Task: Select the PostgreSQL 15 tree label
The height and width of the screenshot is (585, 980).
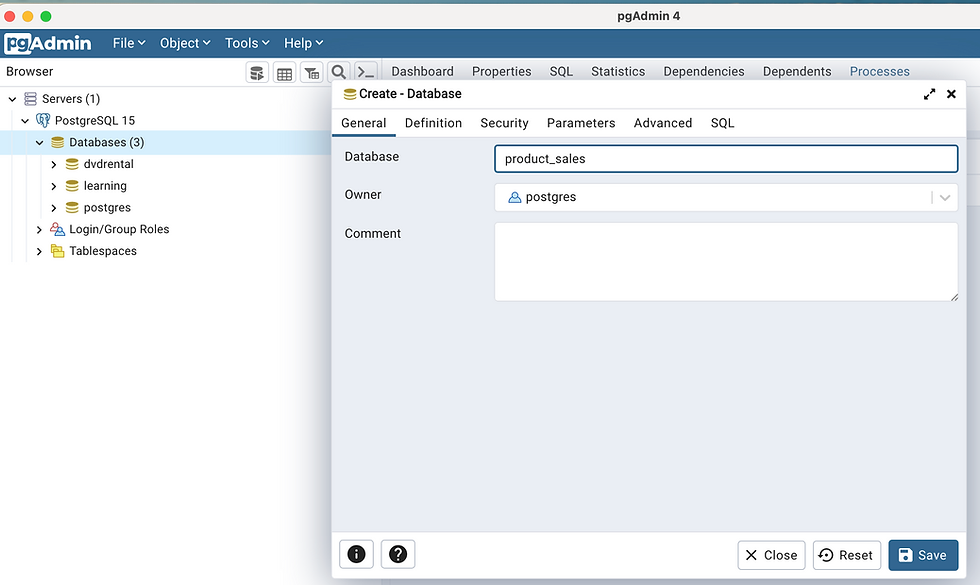Action: [x=95, y=120]
